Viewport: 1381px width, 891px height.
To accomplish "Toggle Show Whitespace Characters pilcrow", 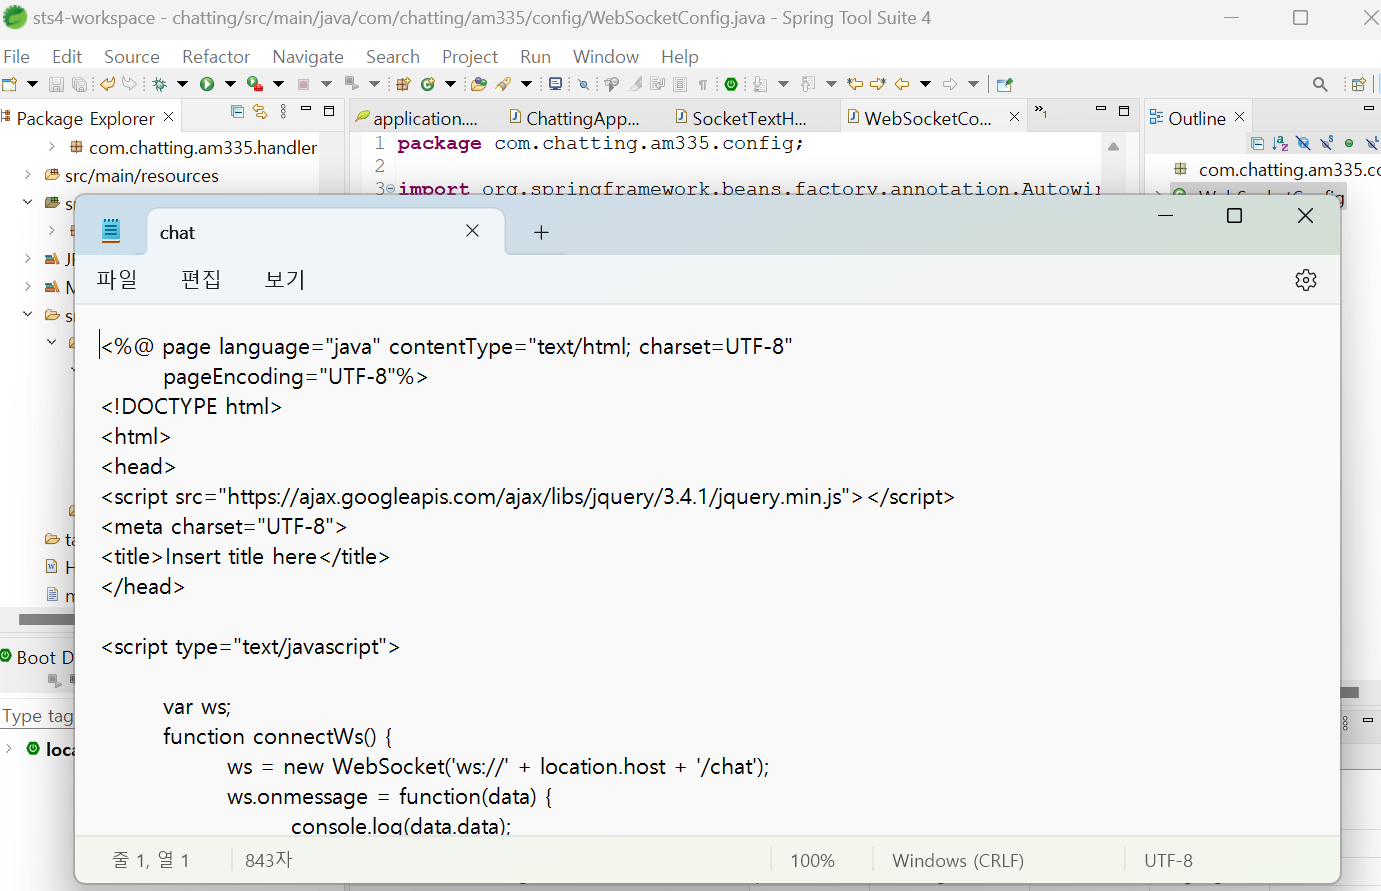I will pyautogui.click(x=703, y=84).
